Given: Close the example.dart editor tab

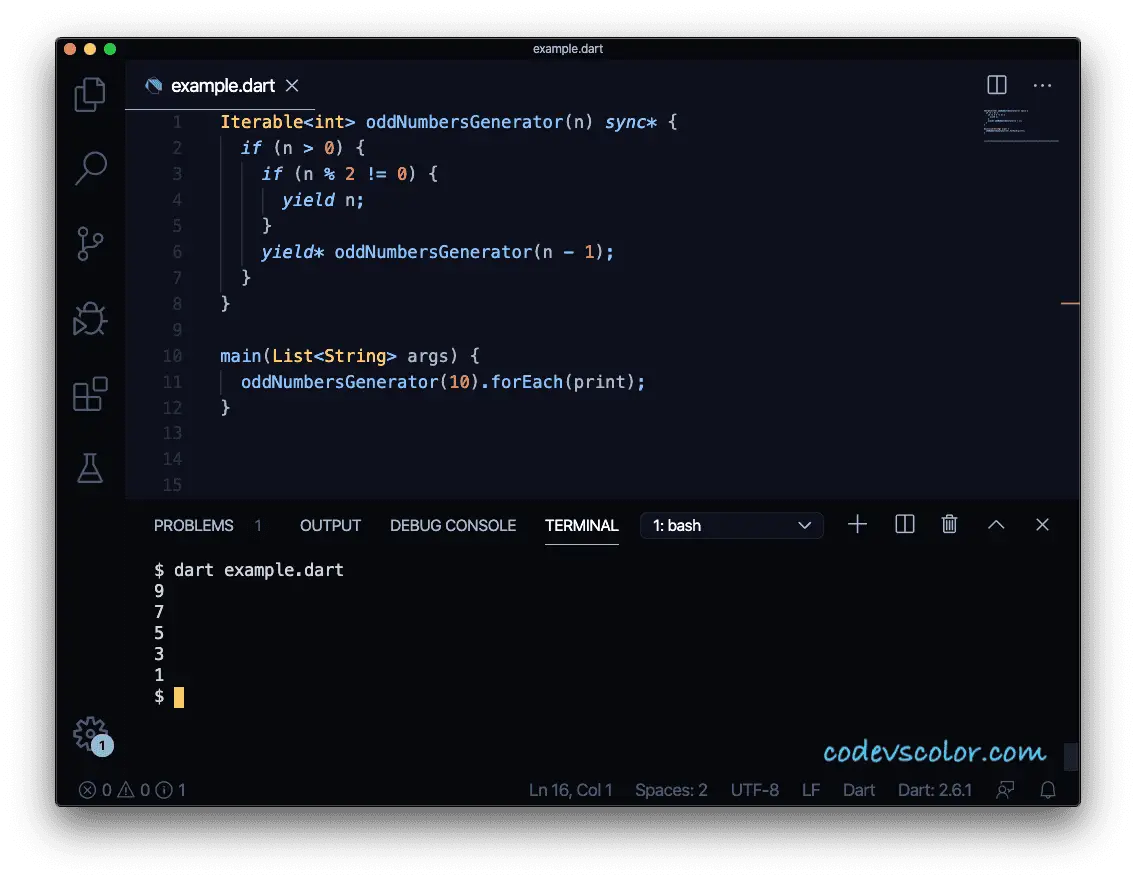Looking at the screenshot, I should pyautogui.click(x=292, y=85).
